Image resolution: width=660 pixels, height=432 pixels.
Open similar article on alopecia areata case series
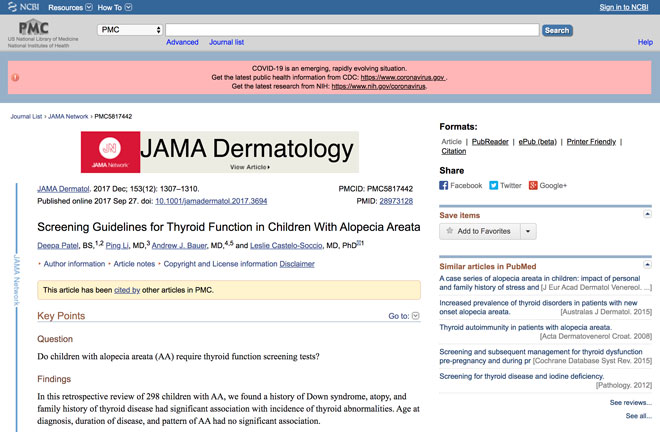point(540,283)
